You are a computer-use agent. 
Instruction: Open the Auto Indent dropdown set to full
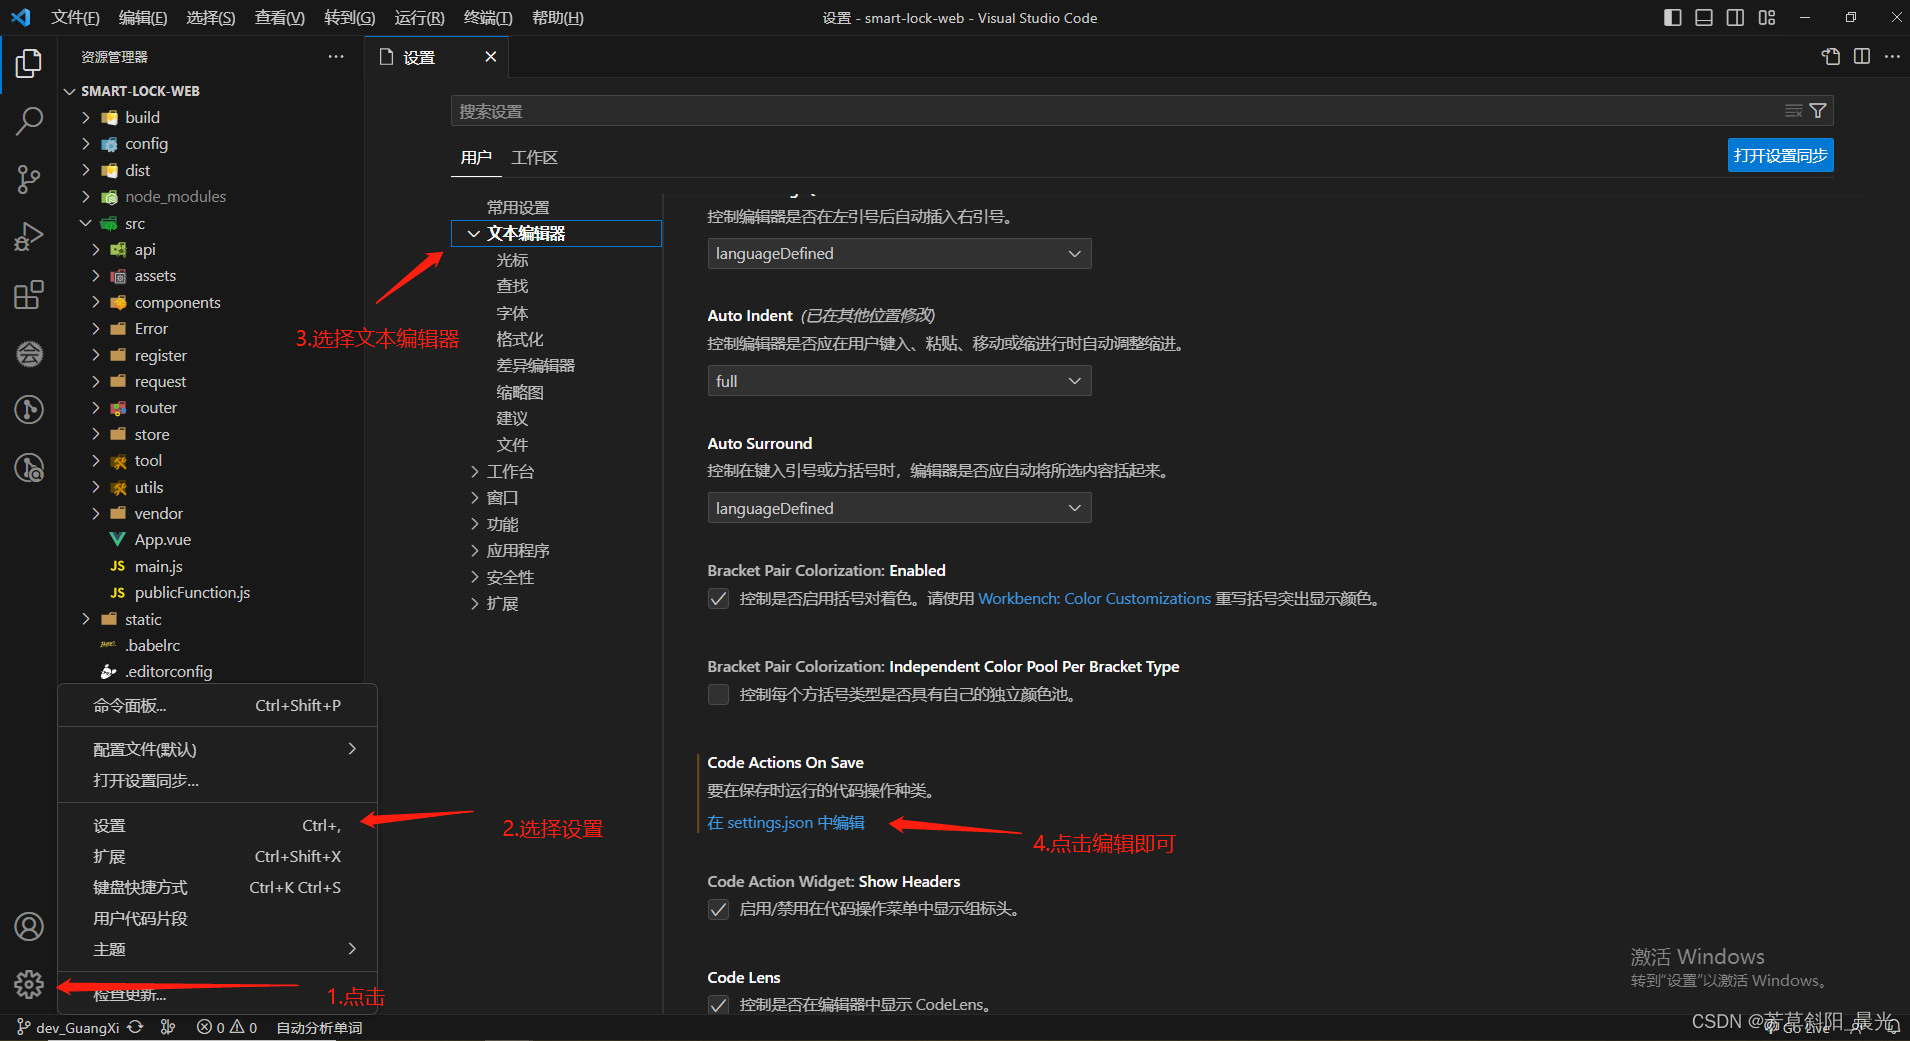click(898, 380)
